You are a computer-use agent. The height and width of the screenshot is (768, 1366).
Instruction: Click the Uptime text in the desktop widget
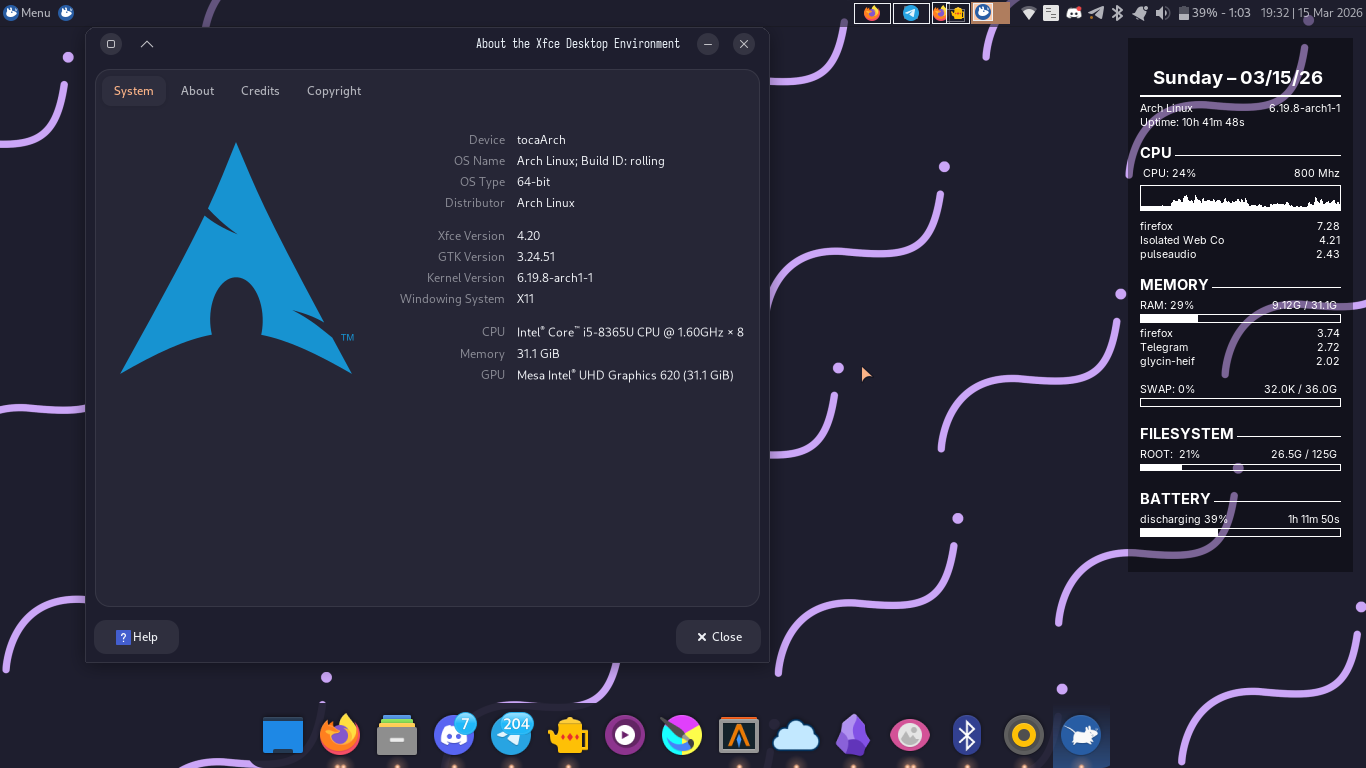(x=1192, y=122)
